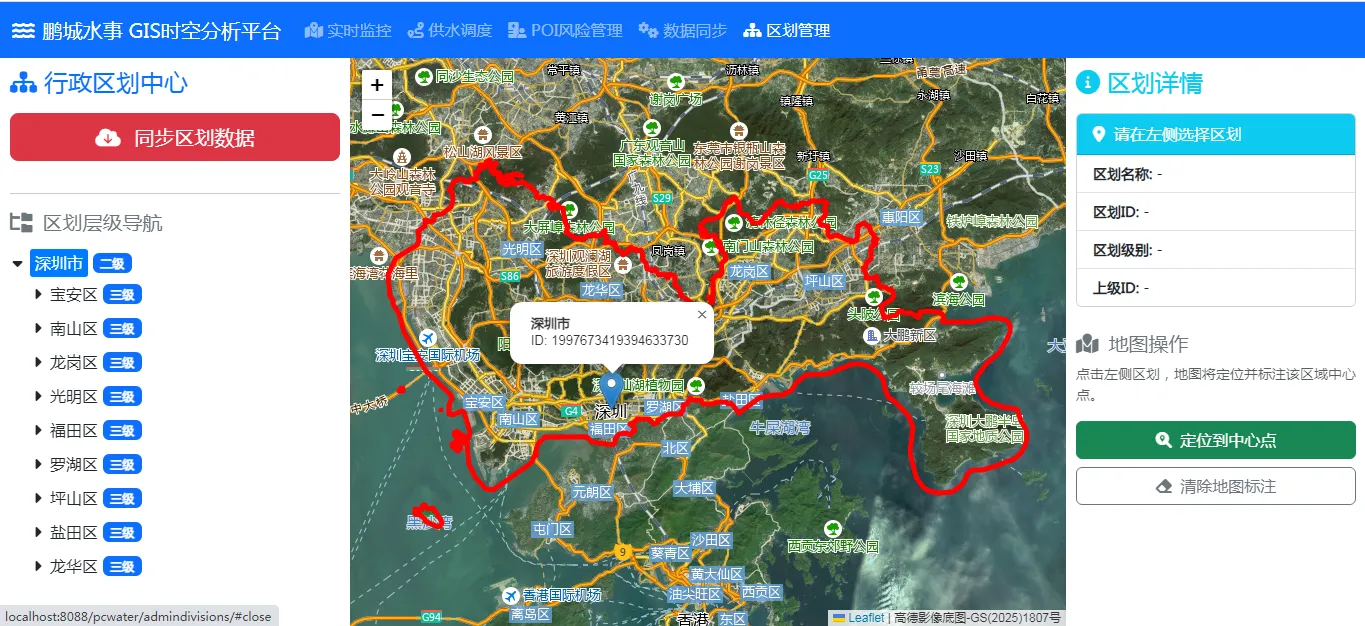Open 实时监控 in the top navigation
This screenshot has height=626, width=1365.
point(348,30)
